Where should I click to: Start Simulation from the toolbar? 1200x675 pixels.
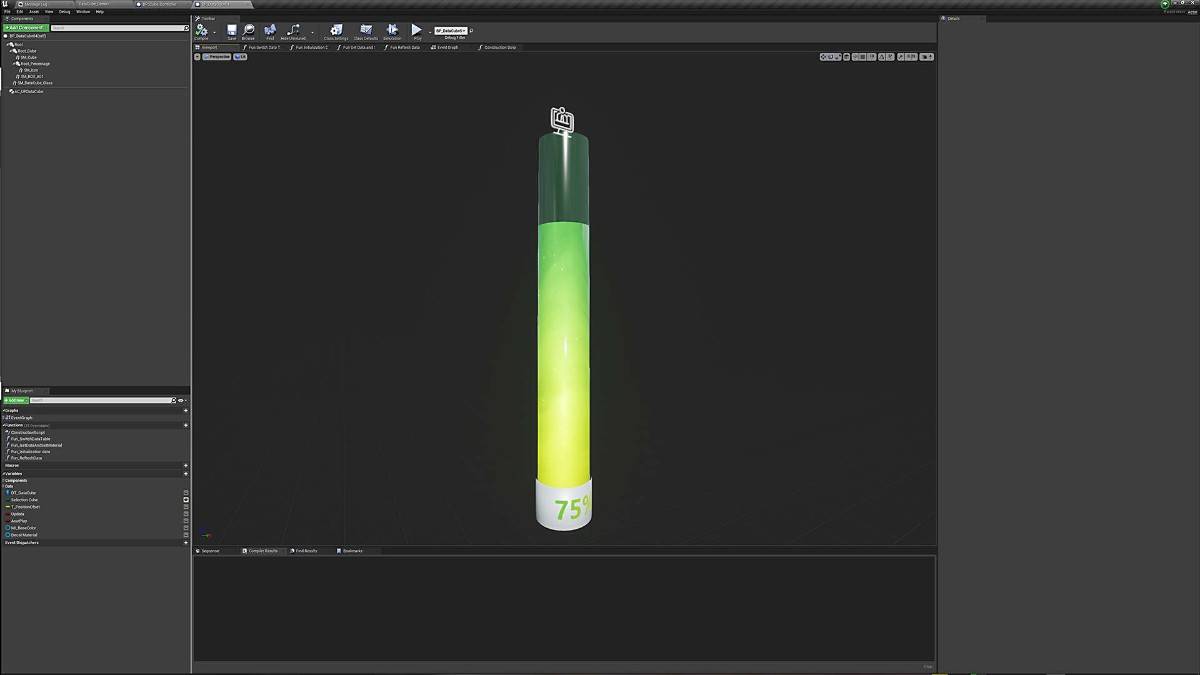pyautogui.click(x=392, y=32)
